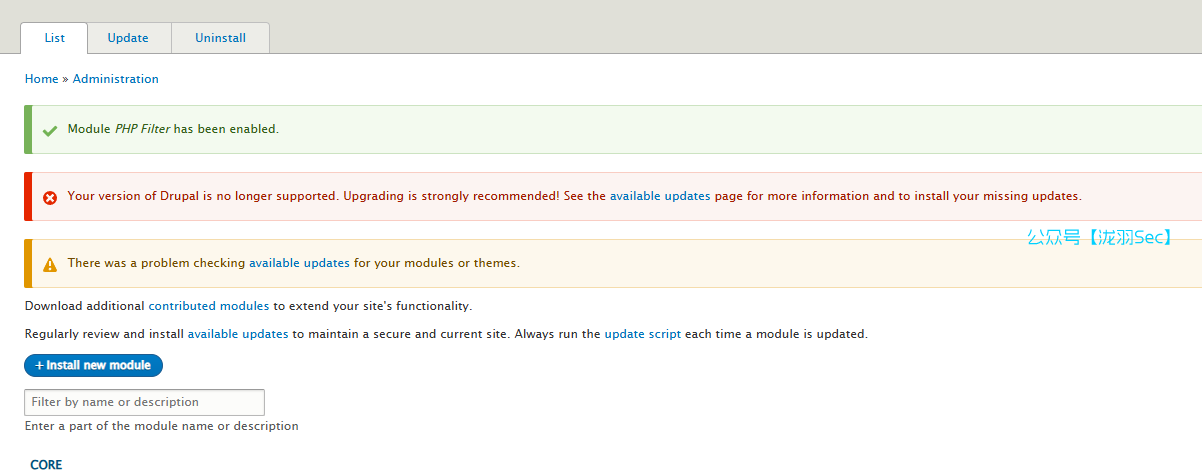
Task: Click the red error circle icon
Action: pos(50,197)
